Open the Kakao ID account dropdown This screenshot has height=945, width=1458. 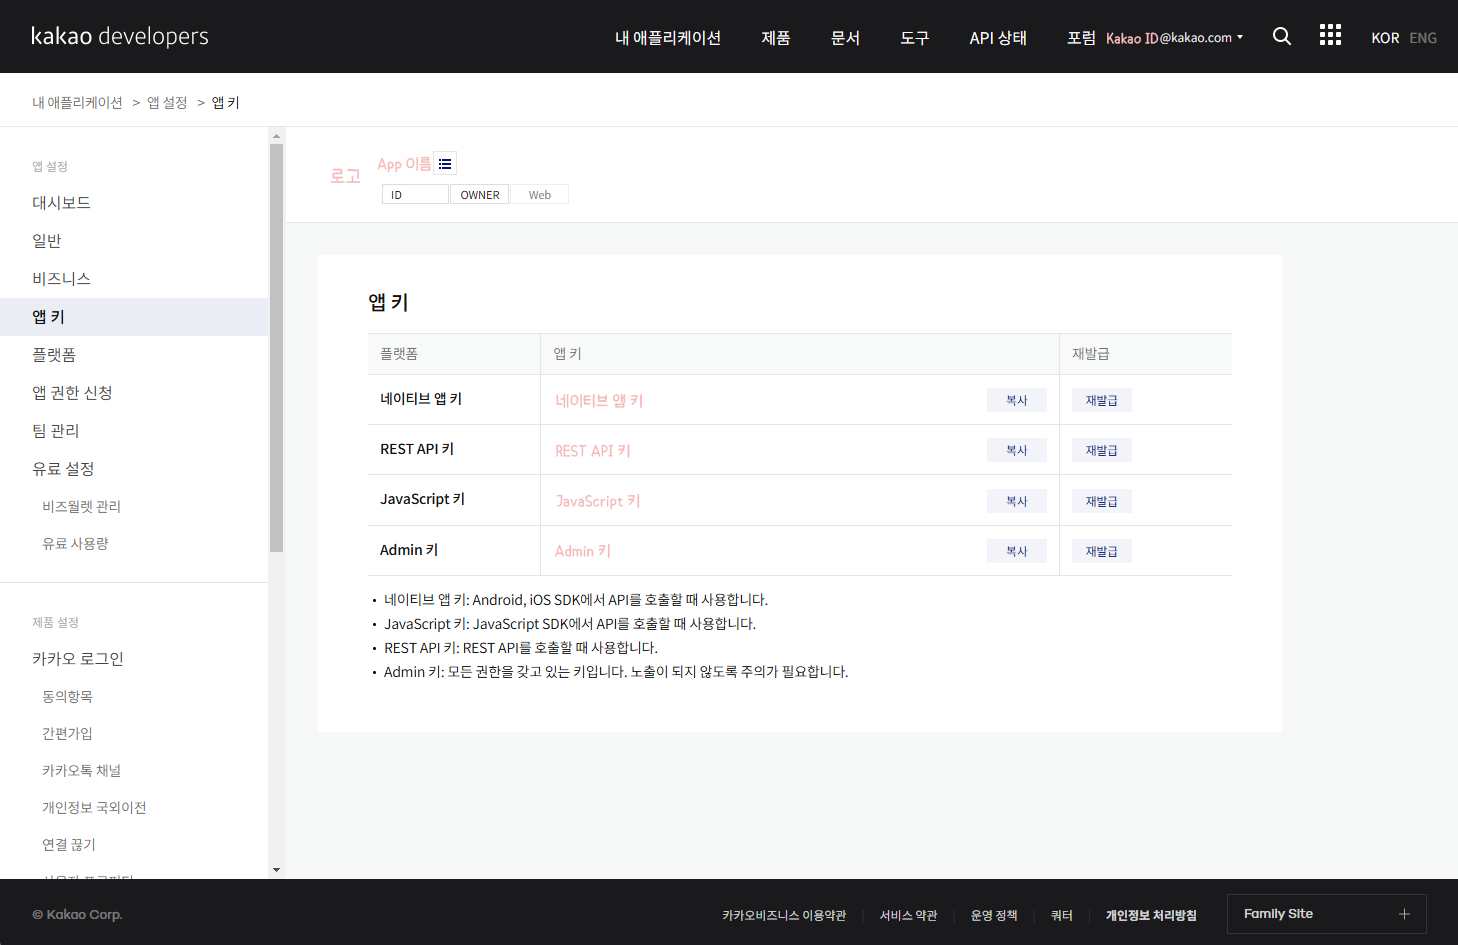pyautogui.click(x=1175, y=38)
